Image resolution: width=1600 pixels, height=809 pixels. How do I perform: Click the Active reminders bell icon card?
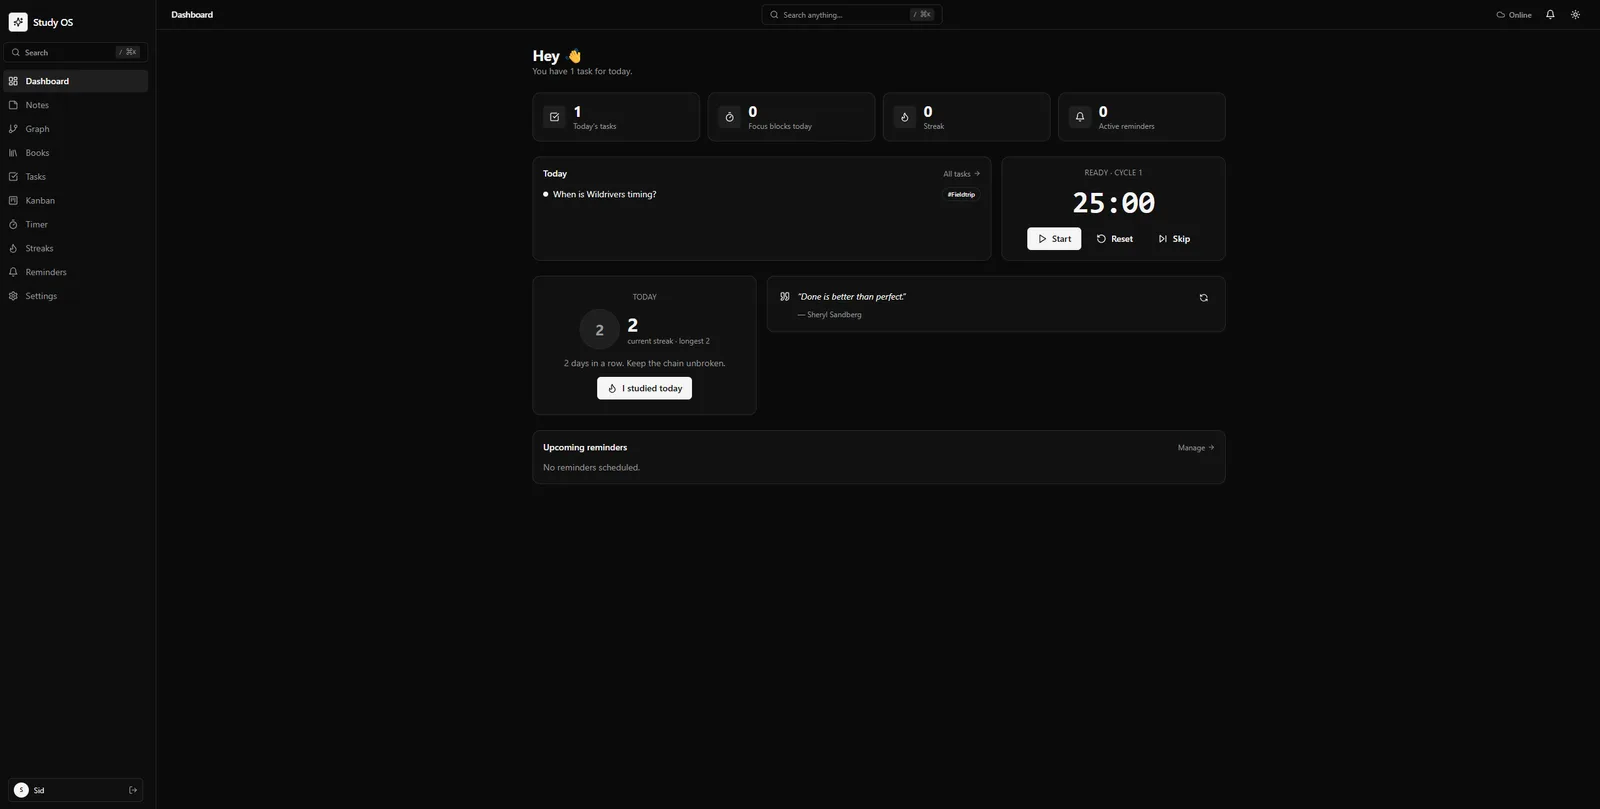[x=1079, y=117]
